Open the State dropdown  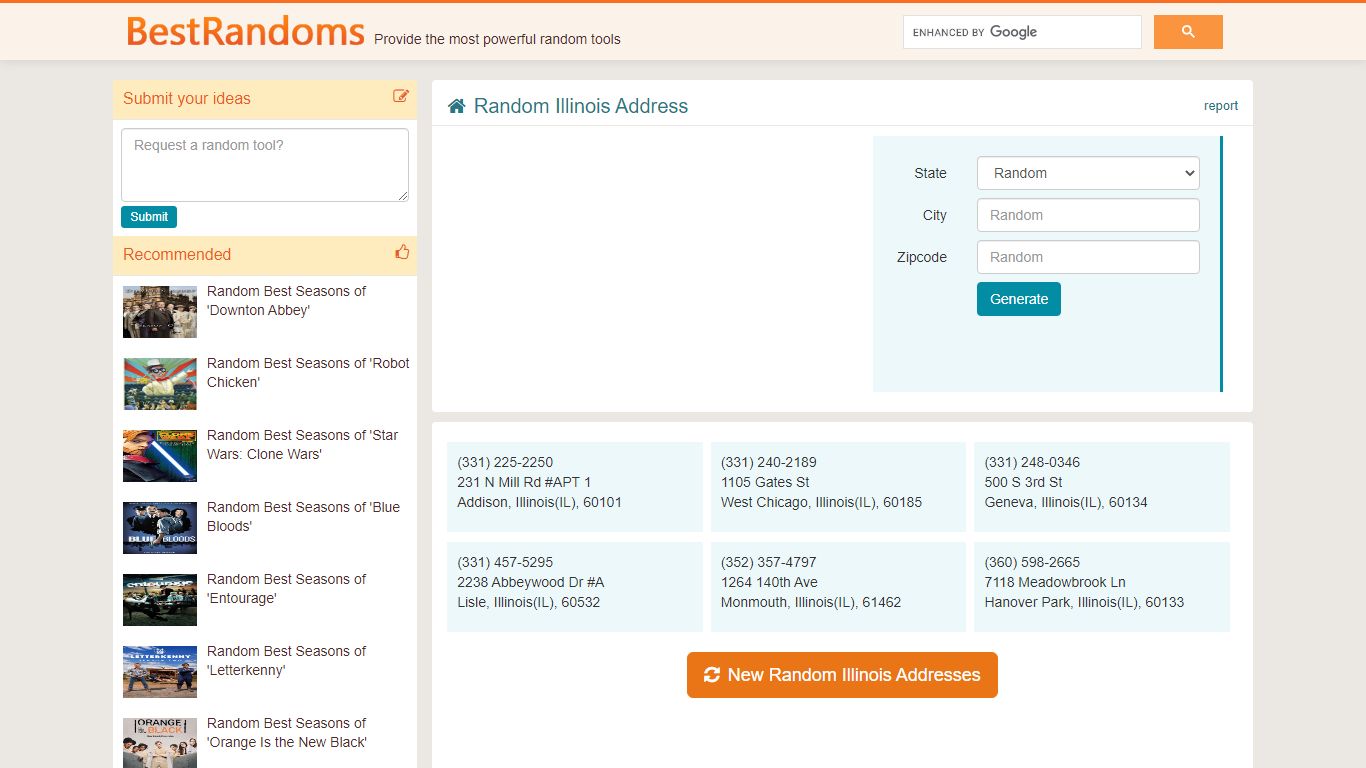pos(1088,173)
